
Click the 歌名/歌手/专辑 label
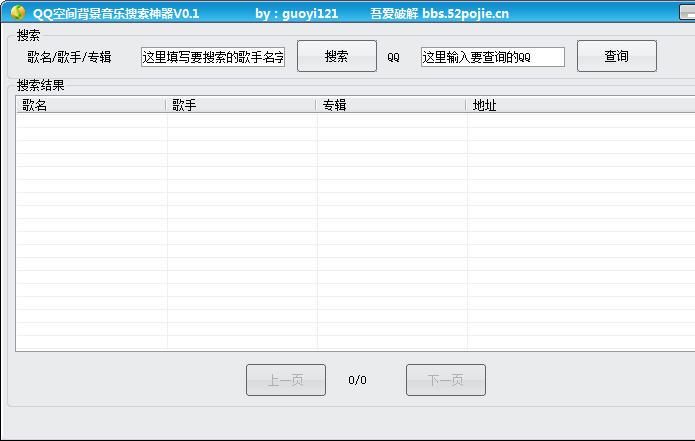click(69, 57)
